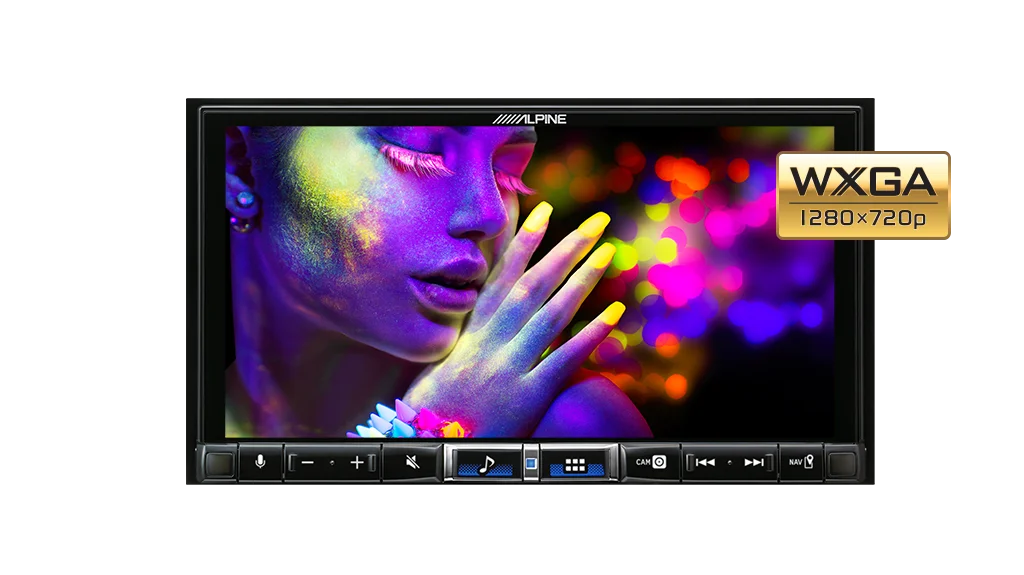Screen dimensions: 1024x575
Task: Increase volume with the plus button
Action: tap(356, 463)
